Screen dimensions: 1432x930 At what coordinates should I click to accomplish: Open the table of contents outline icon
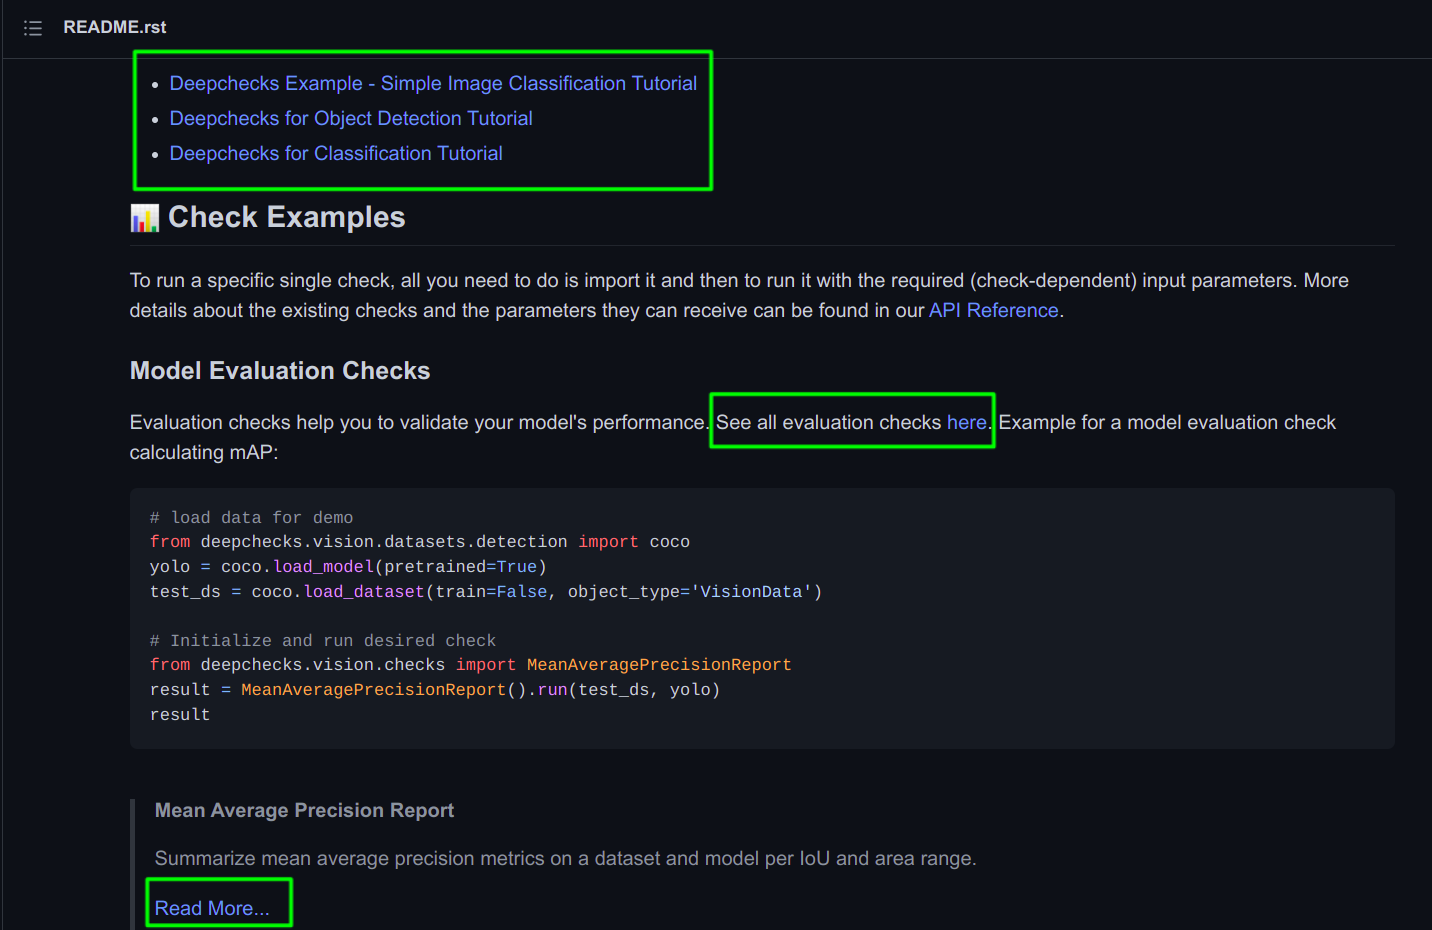(32, 27)
